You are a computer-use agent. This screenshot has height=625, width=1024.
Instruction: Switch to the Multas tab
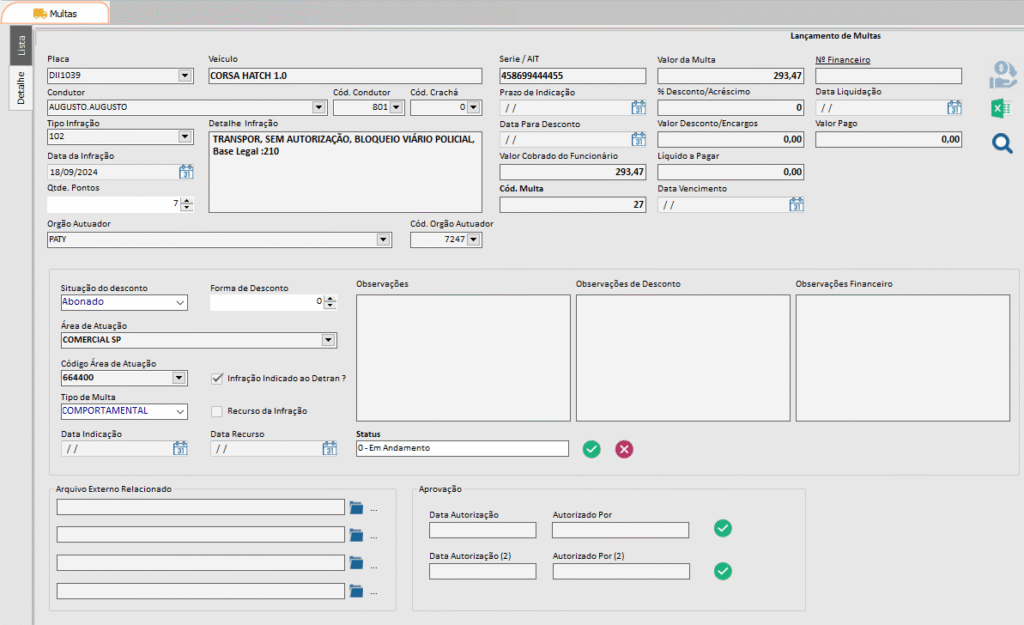[x=56, y=13]
